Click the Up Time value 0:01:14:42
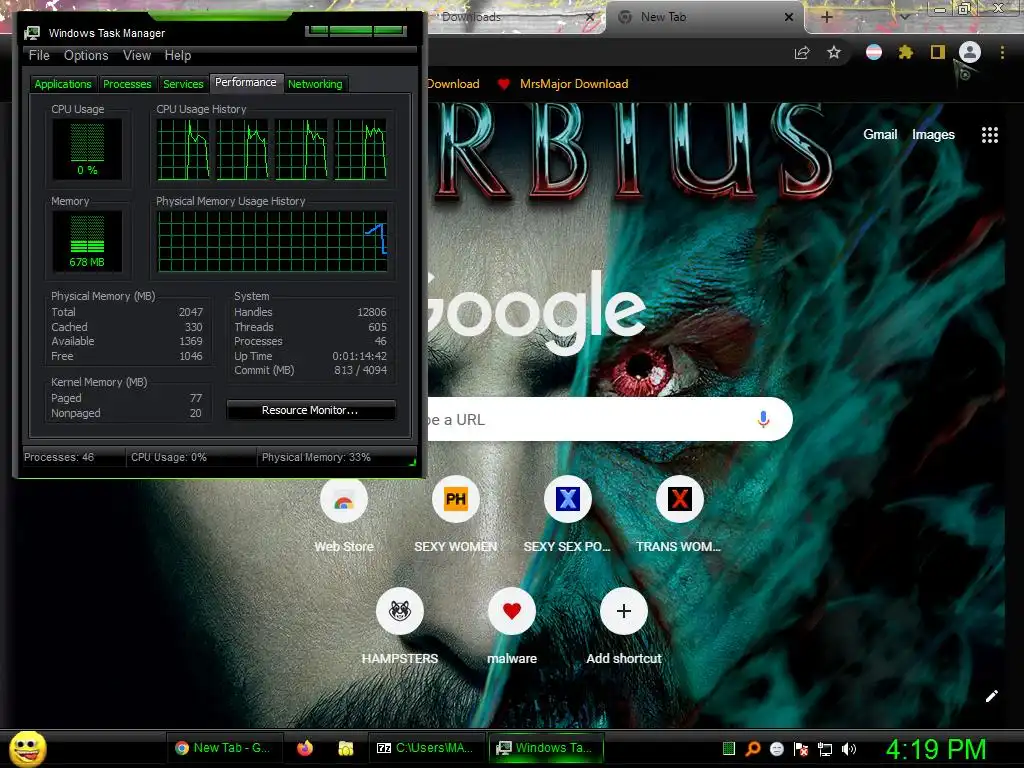This screenshot has width=1024, height=768. pyautogui.click(x=359, y=356)
